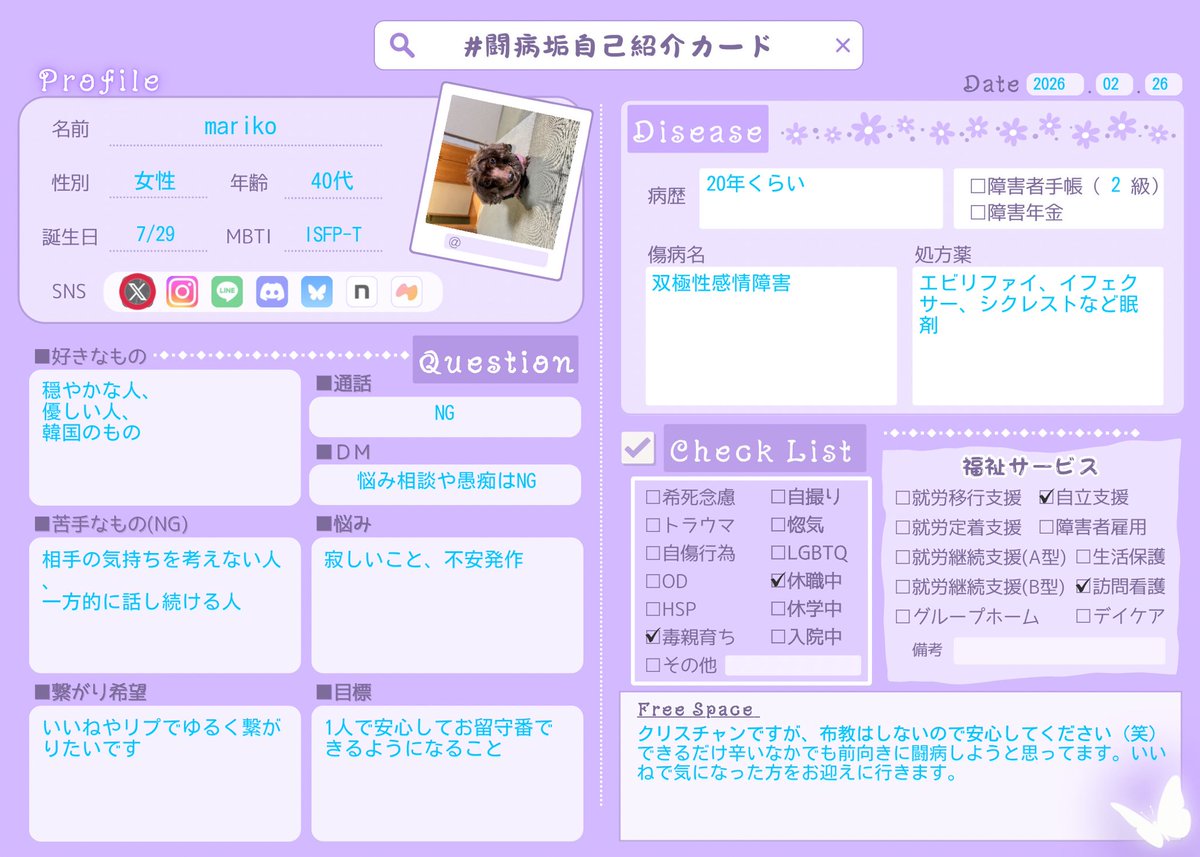Select the Discord icon
This screenshot has width=1200, height=857.
[271, 291]
